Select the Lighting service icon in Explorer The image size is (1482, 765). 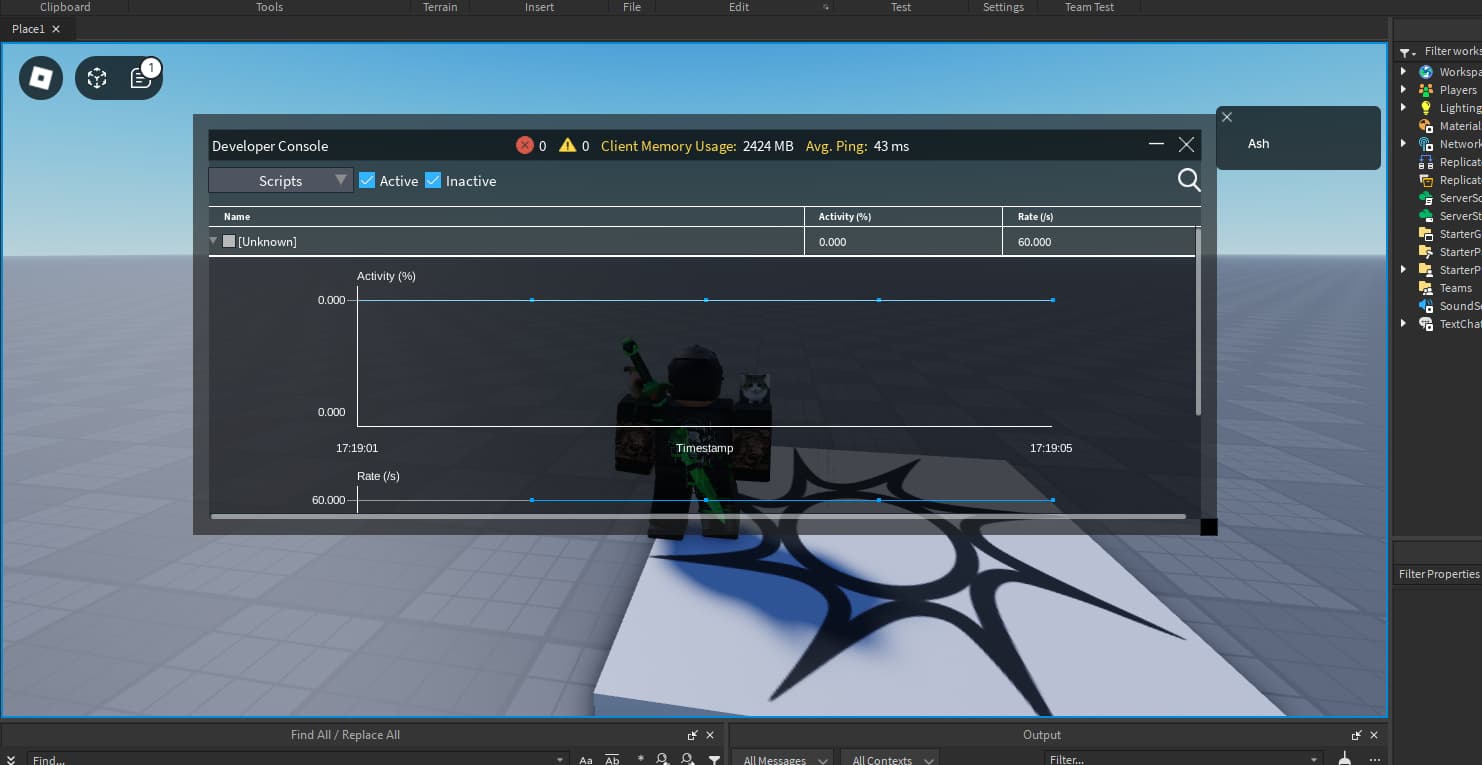coord(1424,107)
